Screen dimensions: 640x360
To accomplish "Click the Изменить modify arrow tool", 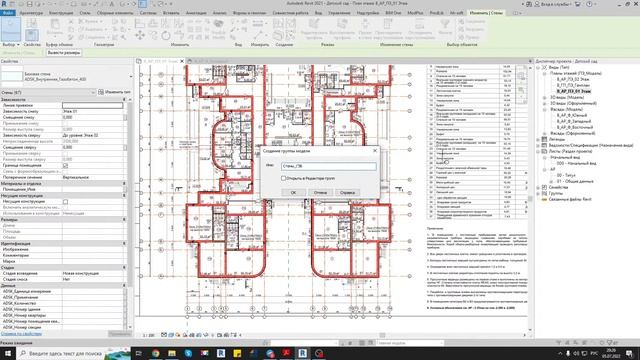I will click(x=11, y=29).
